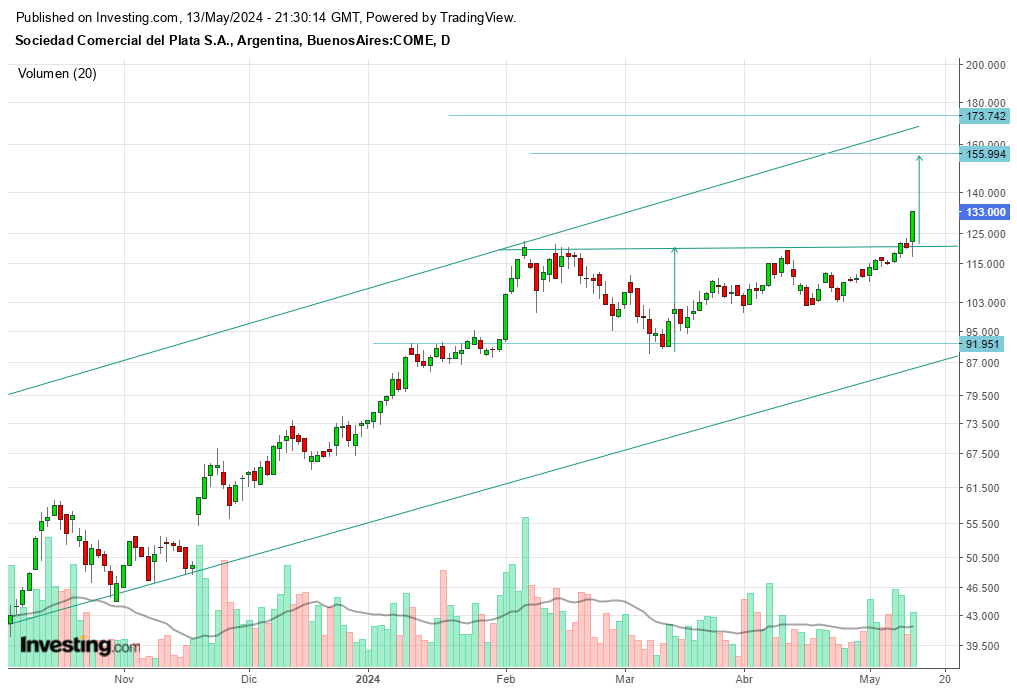Click the Abr date axis label
The width and height of the screenshot is (1017, 692).
[745, 679]
